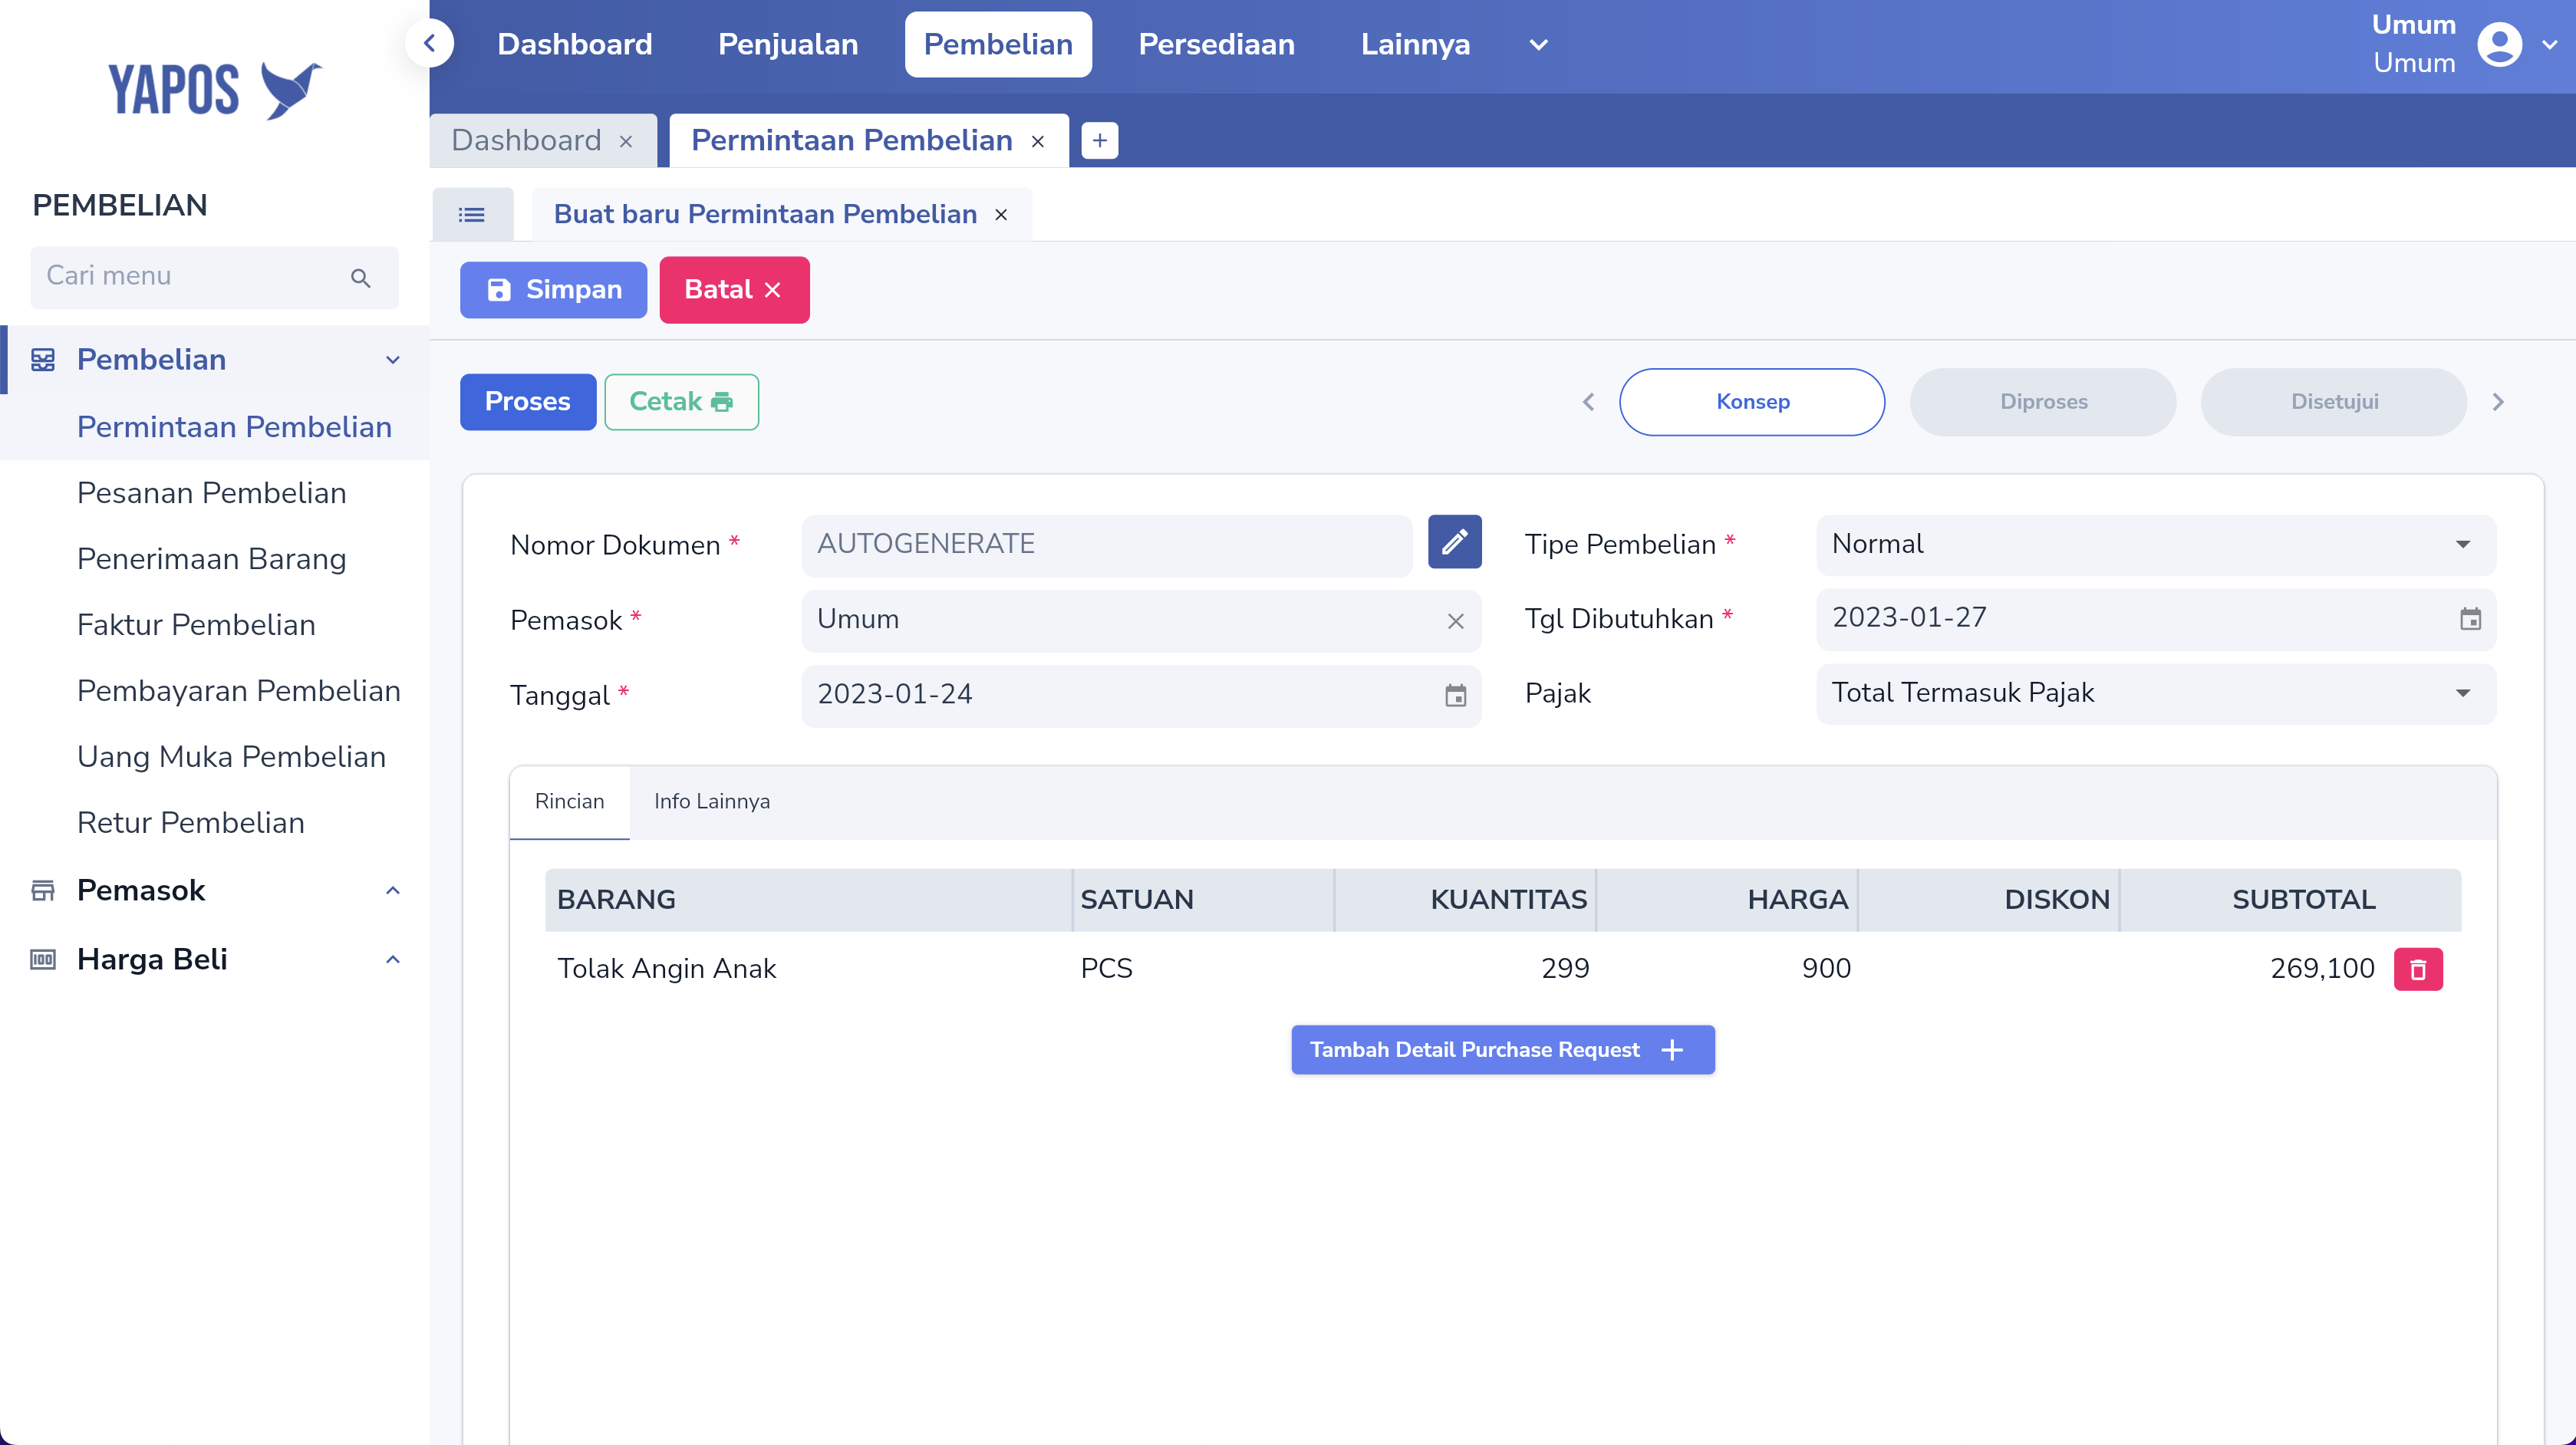Select the Konsep status step
The image size is (2576, 1445).
pyautogui.click(x=1752, y=402)
